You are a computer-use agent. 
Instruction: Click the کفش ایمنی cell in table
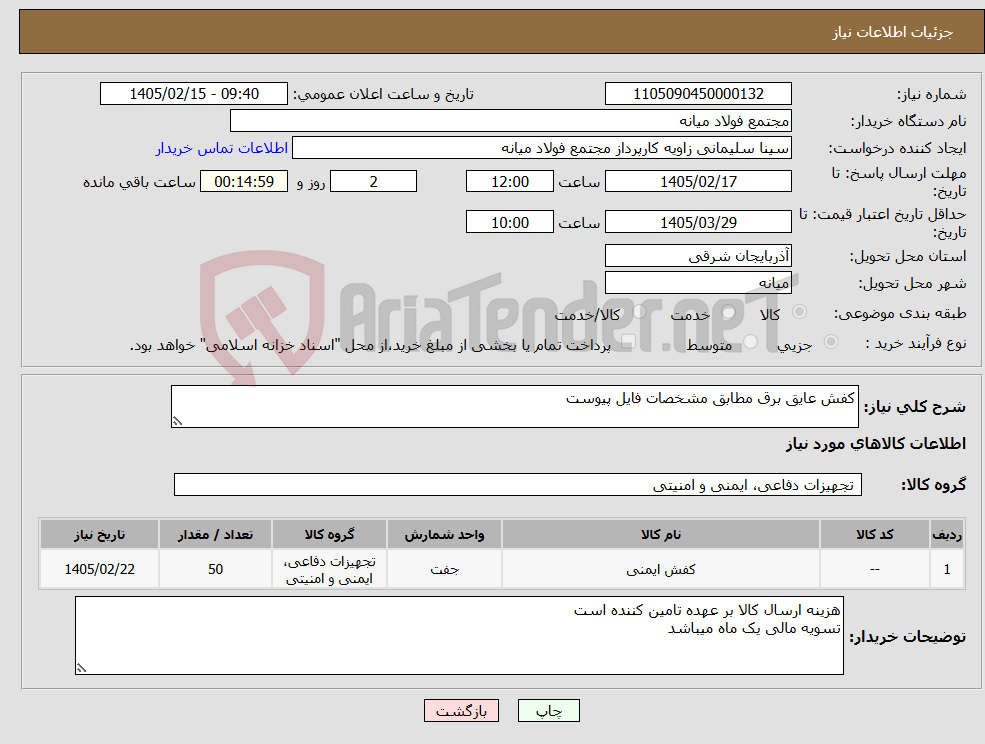[x=660, y=569]
